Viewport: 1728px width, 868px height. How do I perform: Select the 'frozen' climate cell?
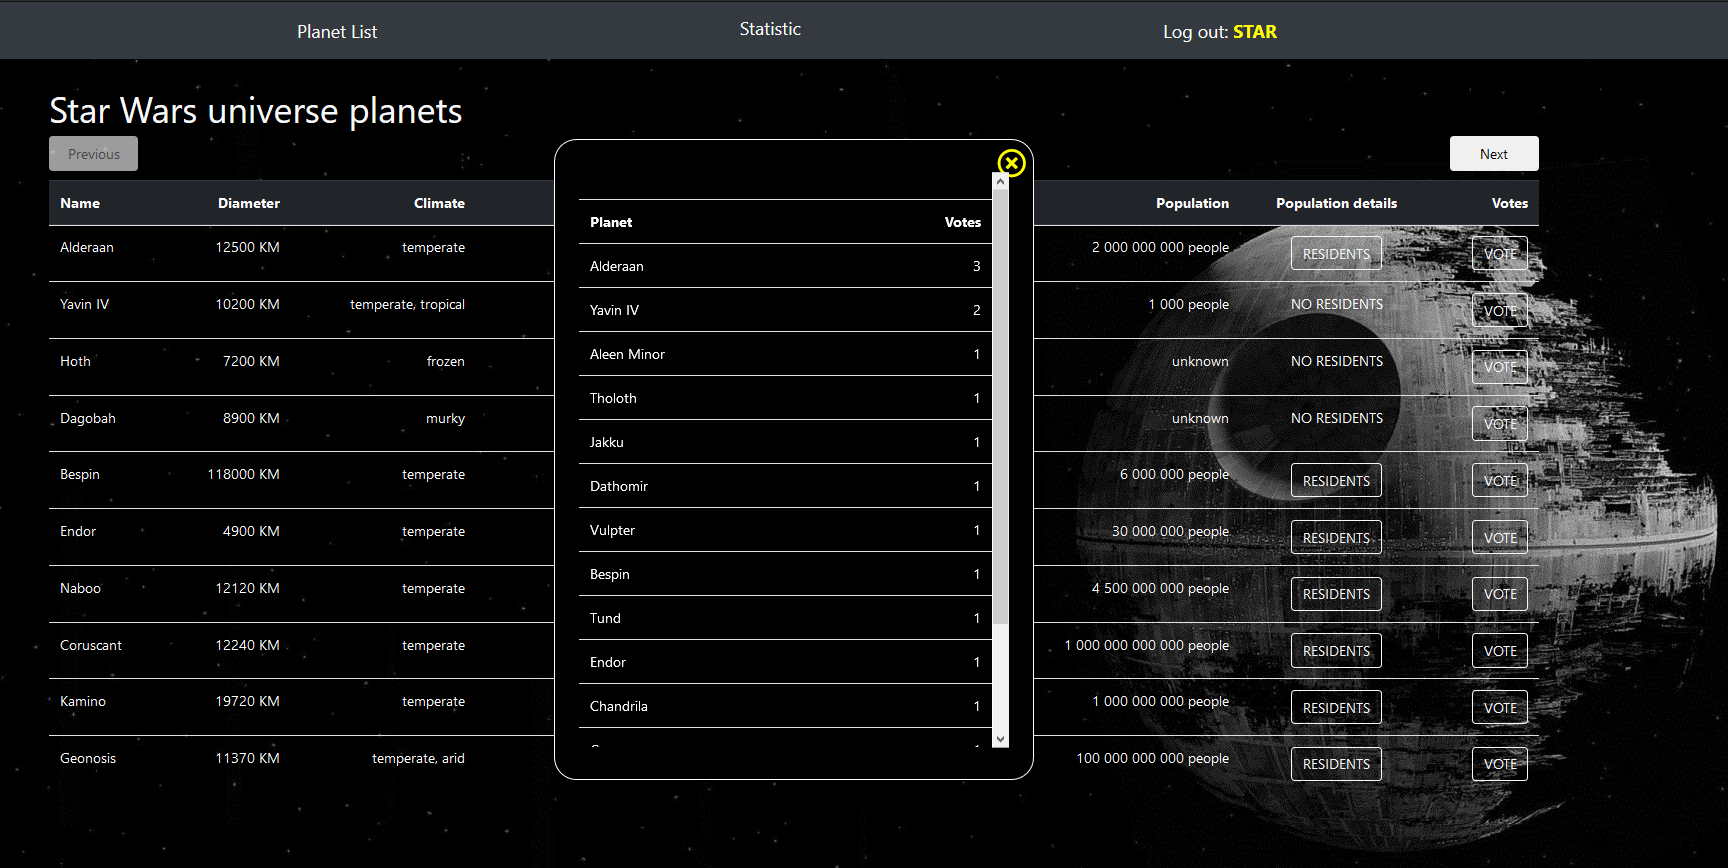click(445, 361)
